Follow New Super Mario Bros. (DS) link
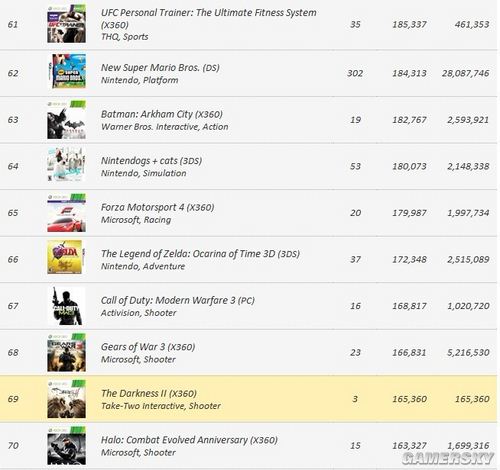Viewport: 500px width, 470px height. pyautogui.click(x=160, y=68)
